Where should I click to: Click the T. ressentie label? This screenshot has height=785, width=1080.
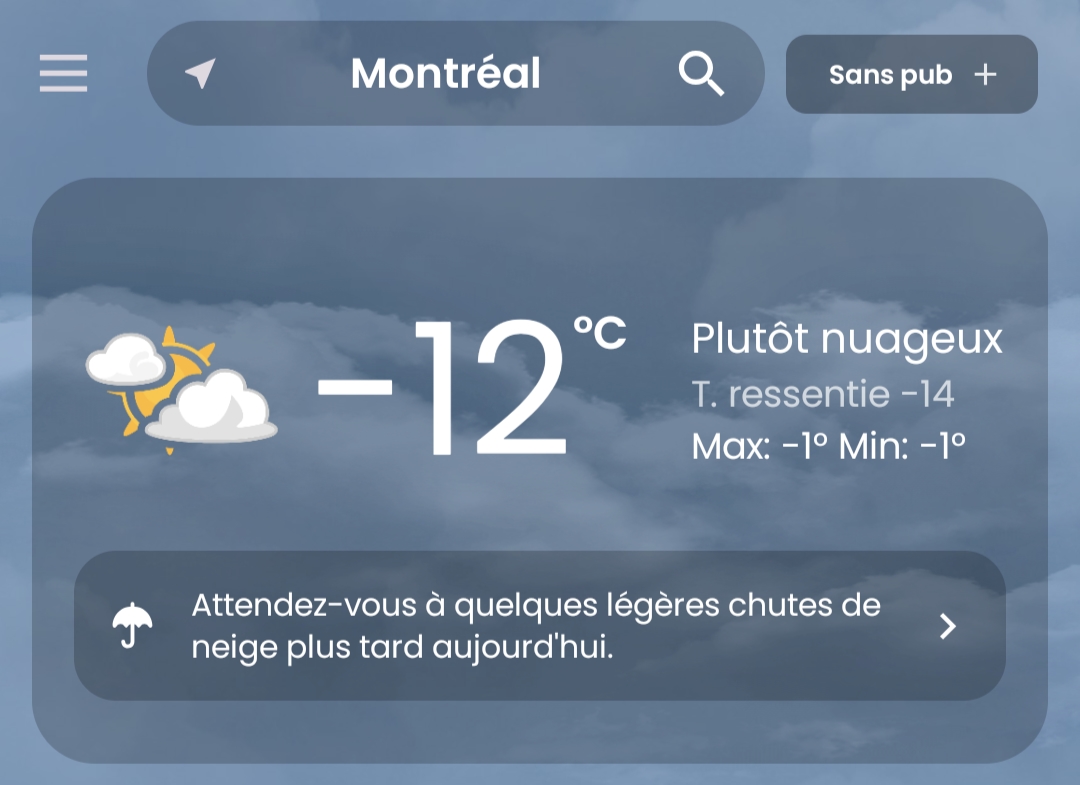(x=790, y=394)
